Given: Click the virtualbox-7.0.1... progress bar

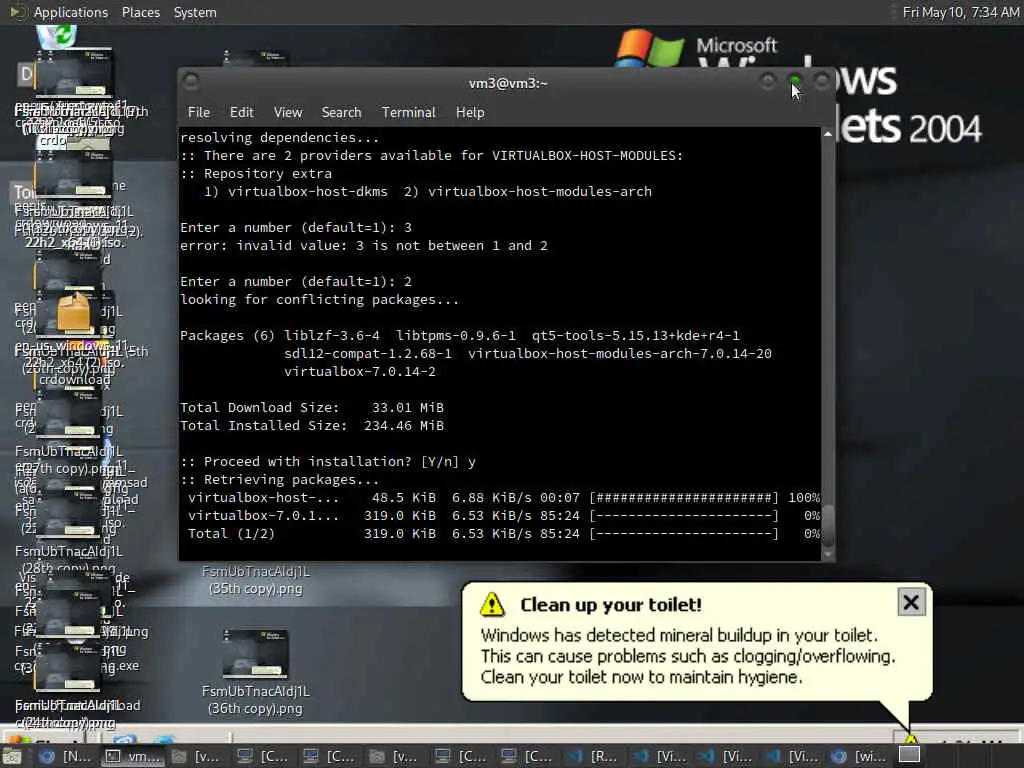Looking at the screenshot, I should pyautogui.click(x=684, y=515).
